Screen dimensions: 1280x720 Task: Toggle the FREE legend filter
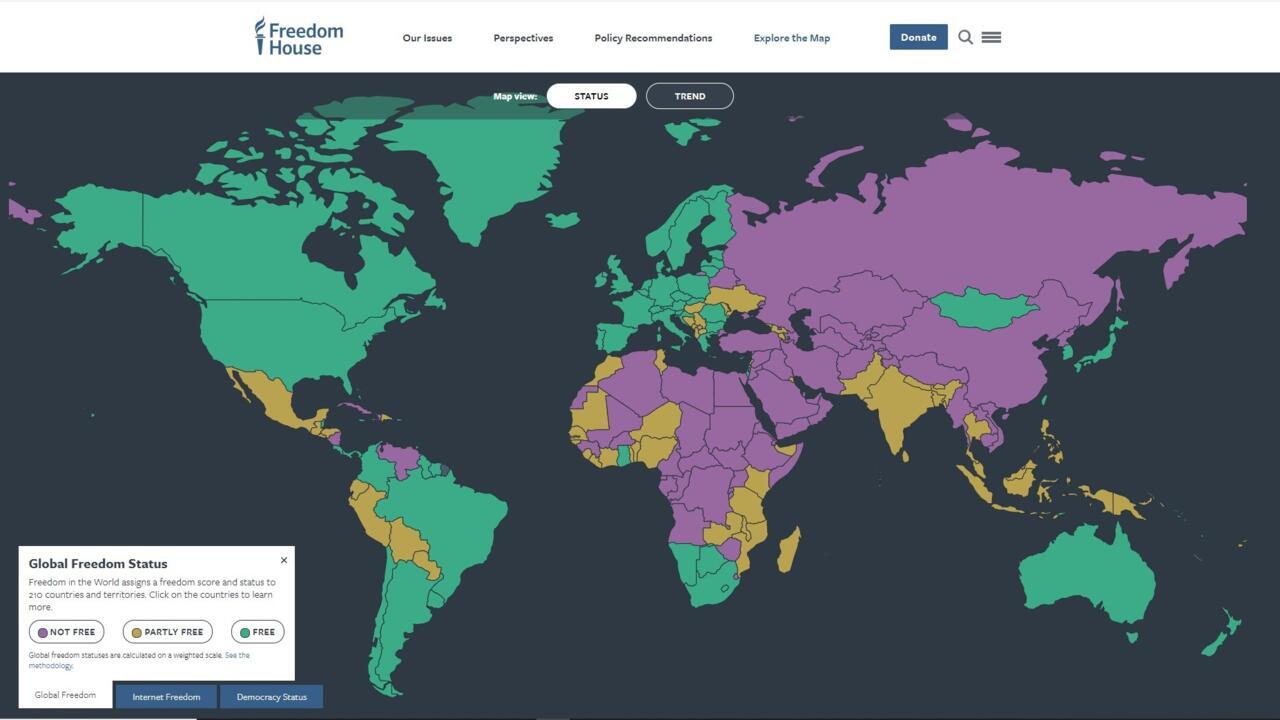tap(257, 632)
